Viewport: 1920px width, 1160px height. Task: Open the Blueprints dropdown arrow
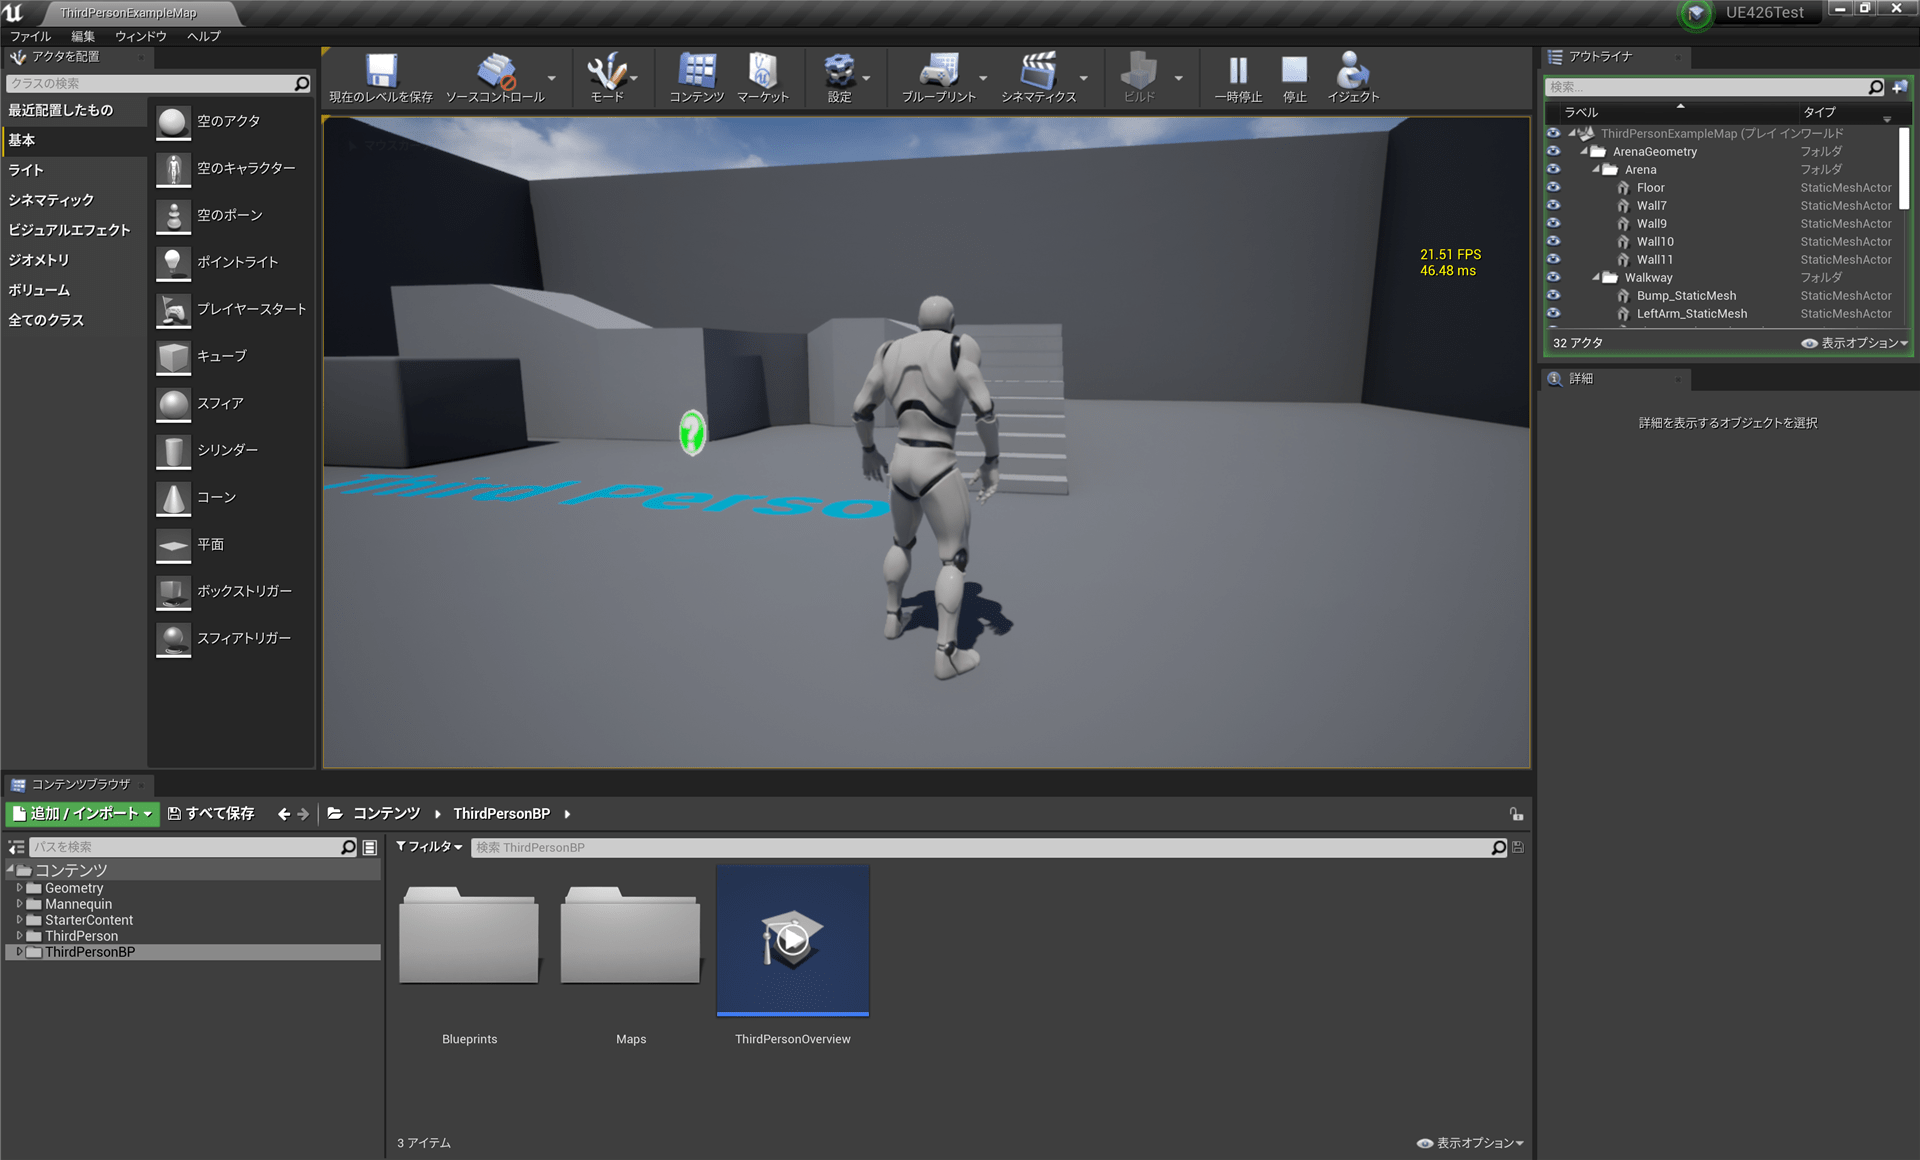983,78
